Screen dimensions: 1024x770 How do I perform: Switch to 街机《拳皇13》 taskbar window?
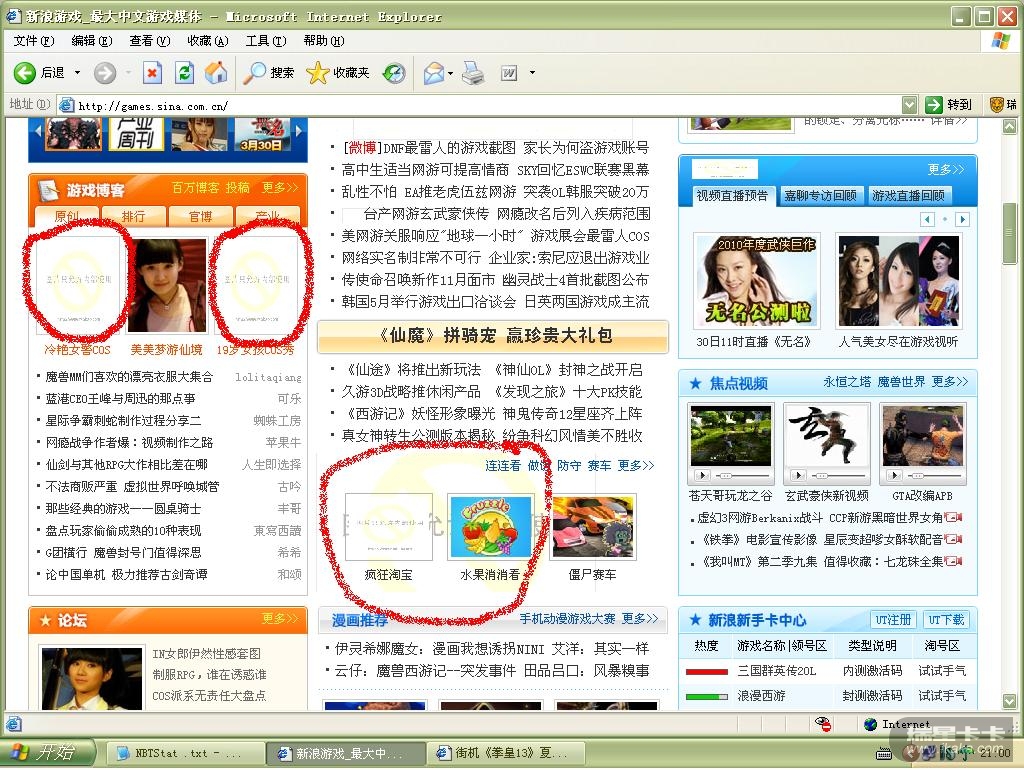click(504, 753)
